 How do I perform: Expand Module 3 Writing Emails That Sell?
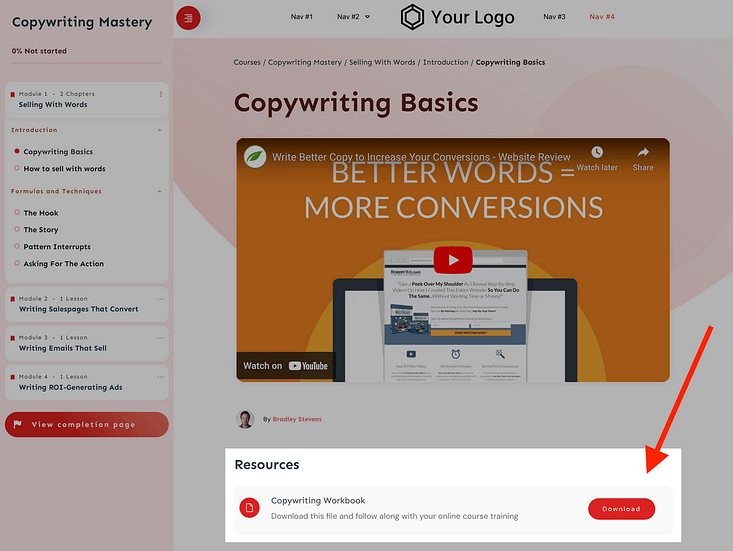click(86, 343)
